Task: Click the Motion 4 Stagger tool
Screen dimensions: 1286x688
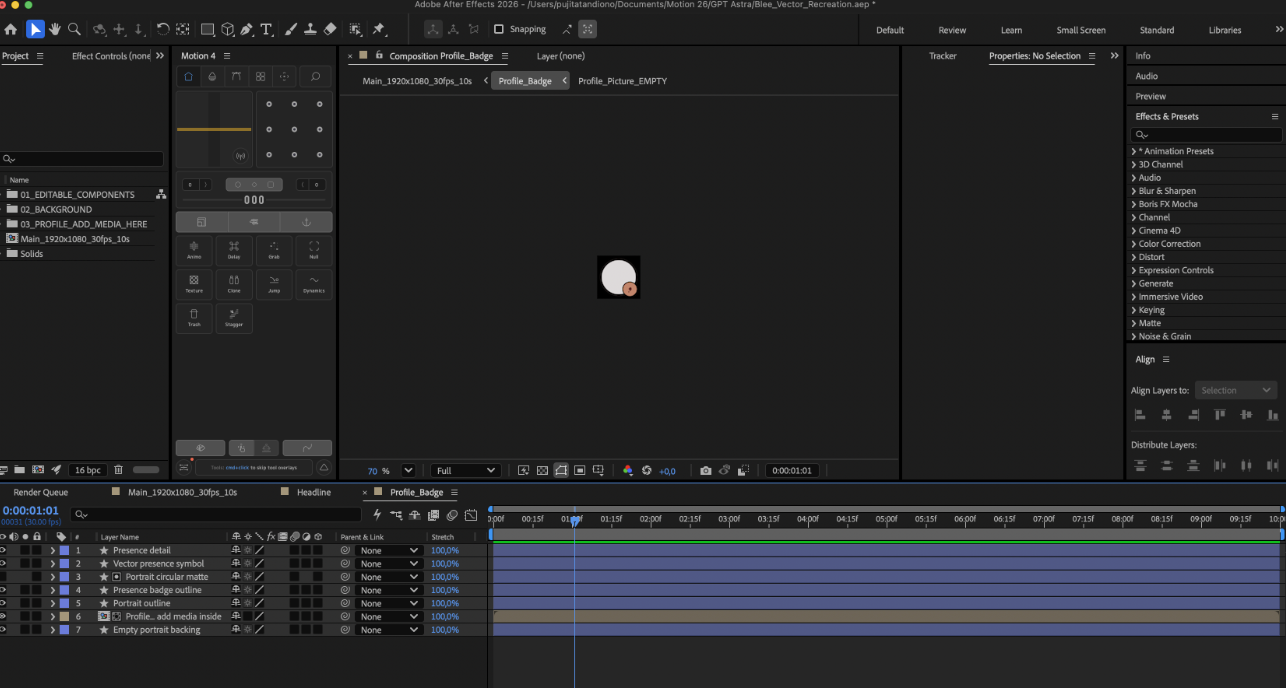Action: [234, 318]
